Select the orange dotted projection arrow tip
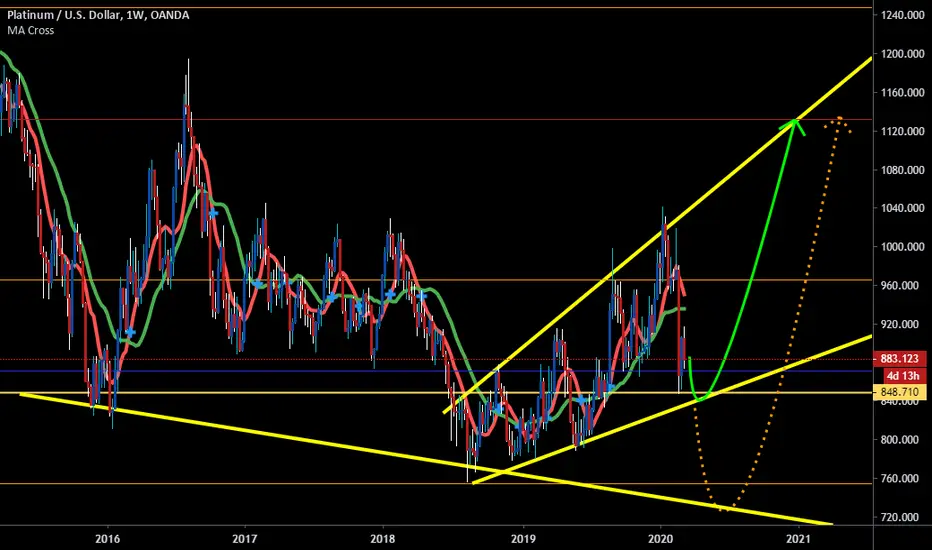 (x=839, y=123)
